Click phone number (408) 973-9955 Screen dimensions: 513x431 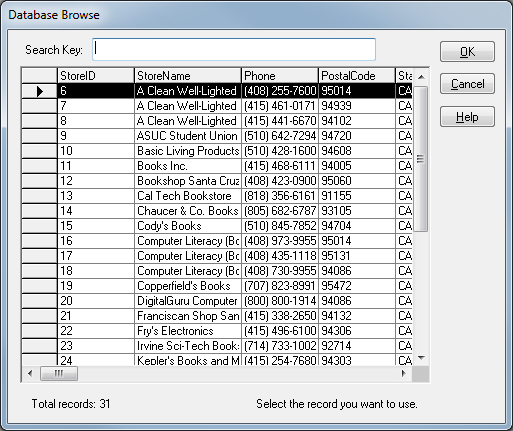[x=280, y=241]
